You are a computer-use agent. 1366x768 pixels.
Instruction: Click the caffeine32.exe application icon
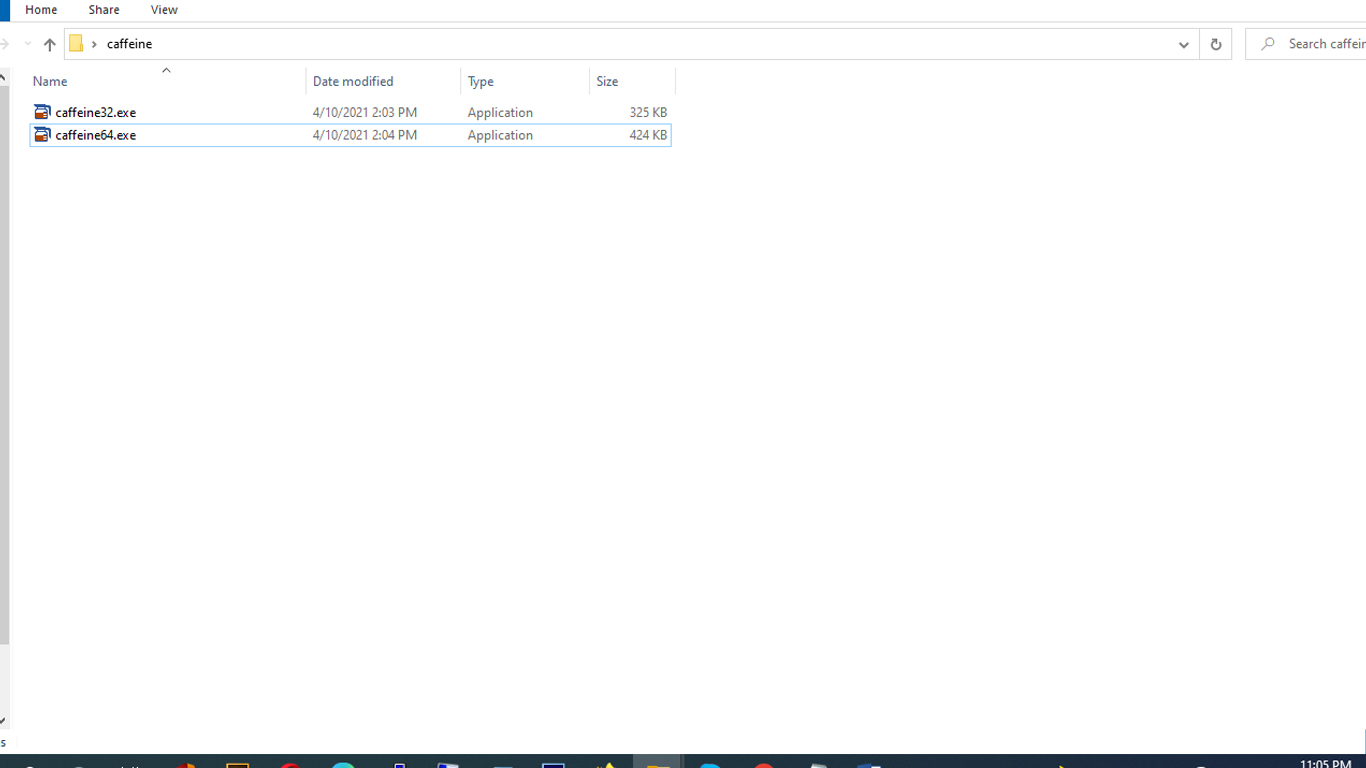[x=42, y=112]
